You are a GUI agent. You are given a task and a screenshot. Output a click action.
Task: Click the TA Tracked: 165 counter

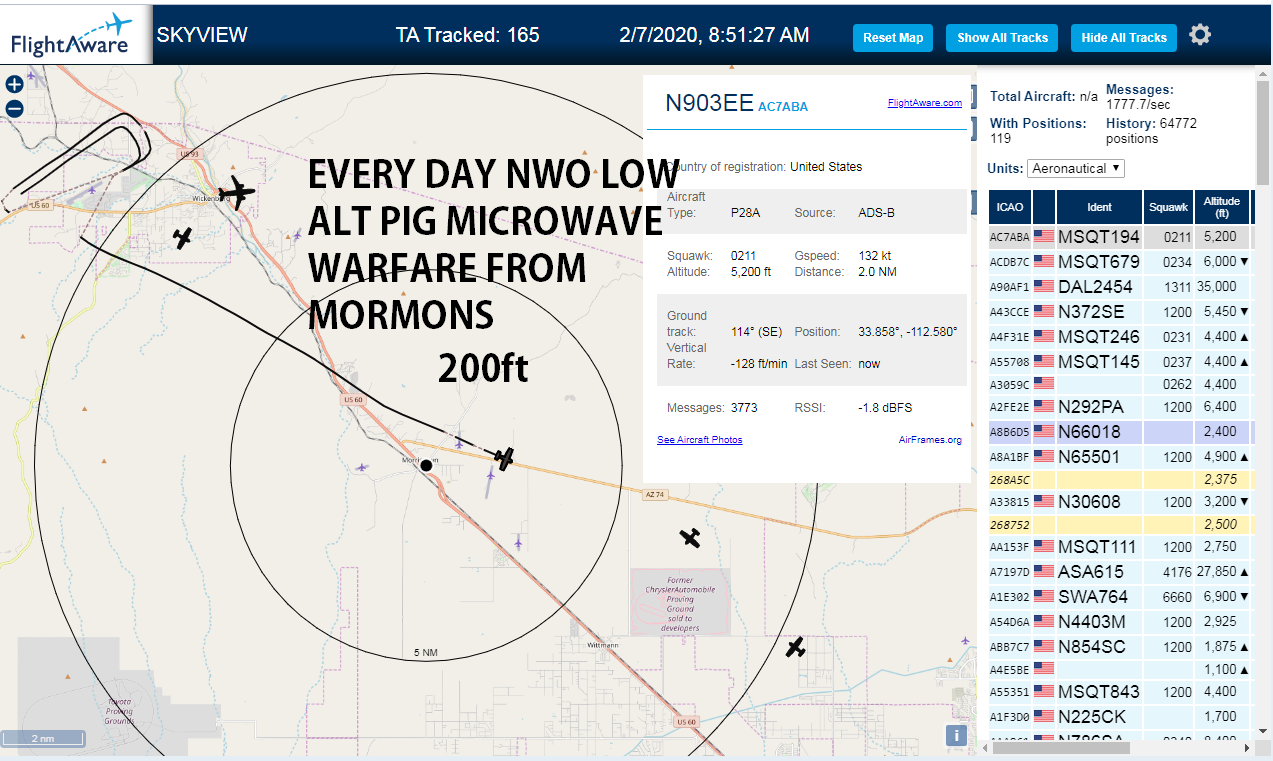pos(467,35)
